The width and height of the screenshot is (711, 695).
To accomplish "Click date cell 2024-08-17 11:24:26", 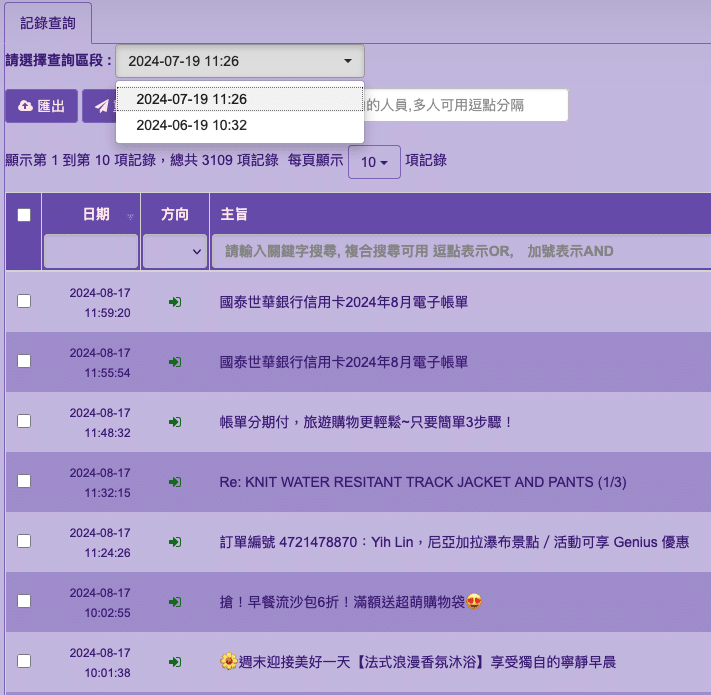I will (100, 543).
